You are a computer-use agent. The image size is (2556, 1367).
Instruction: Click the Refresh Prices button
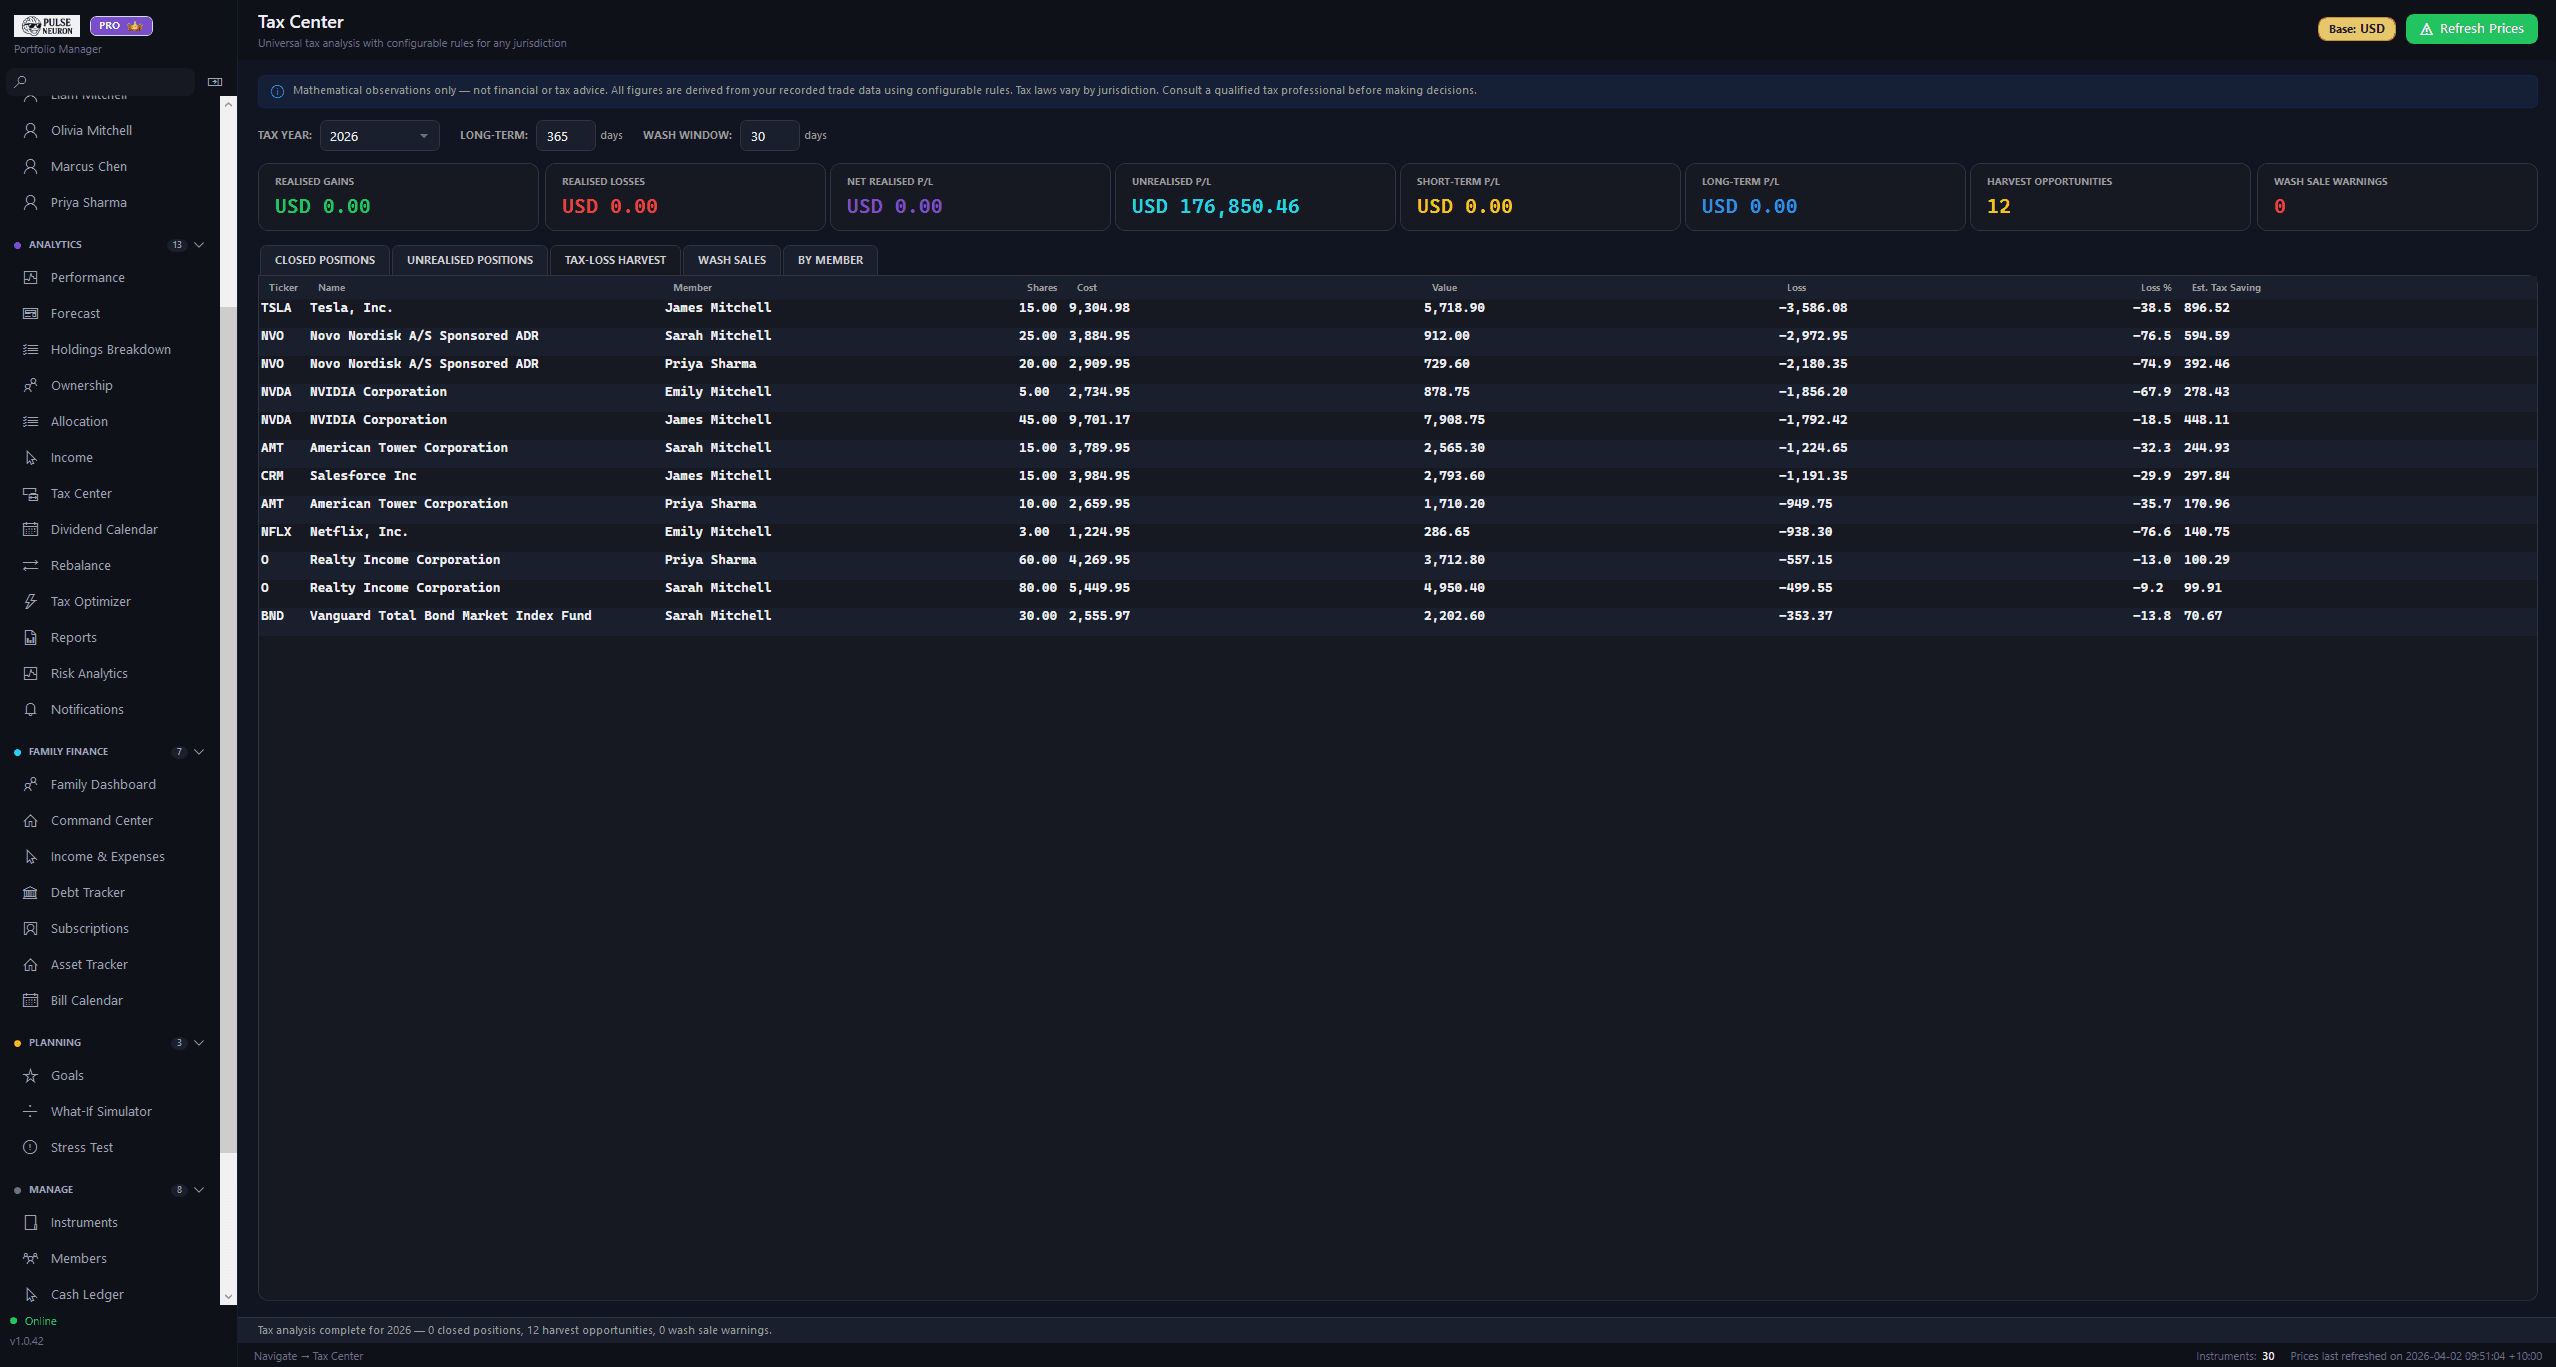[2470, 29]
